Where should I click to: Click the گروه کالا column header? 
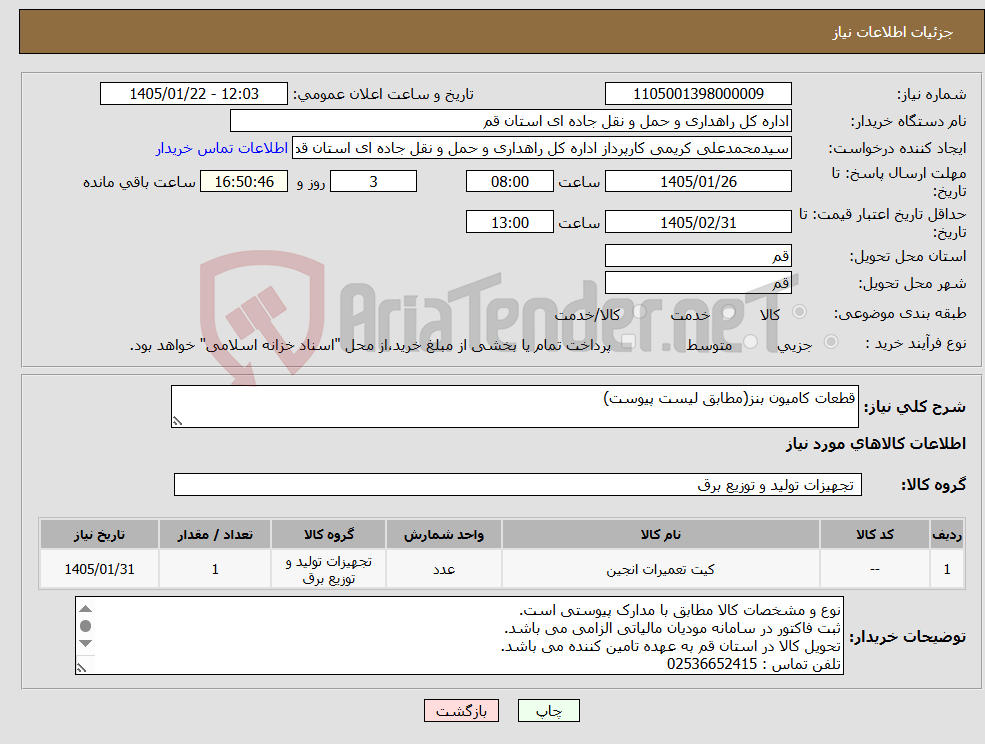329,534
